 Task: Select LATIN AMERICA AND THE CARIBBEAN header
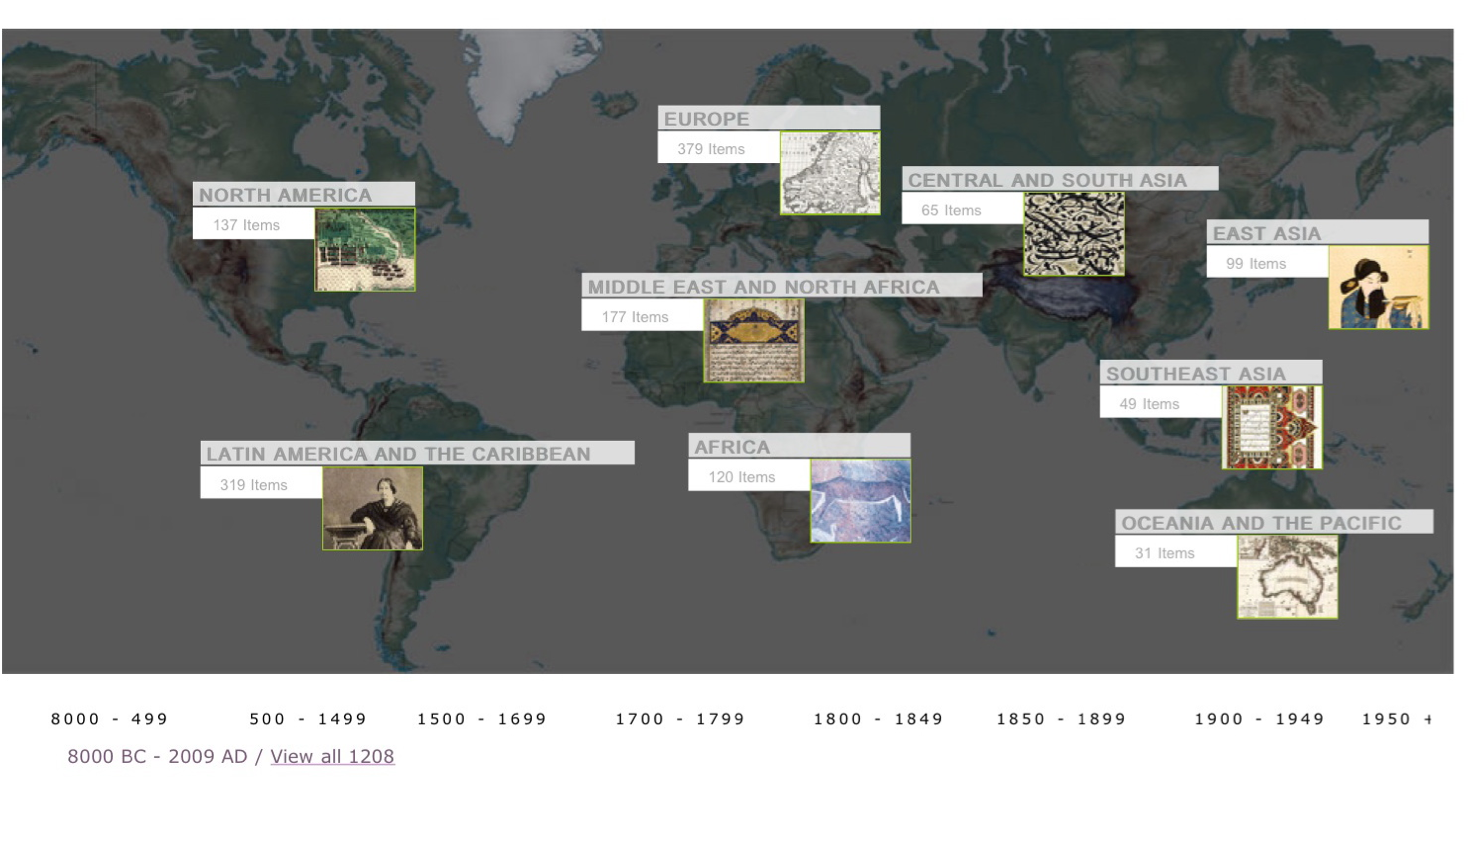(x=417, y=453)
